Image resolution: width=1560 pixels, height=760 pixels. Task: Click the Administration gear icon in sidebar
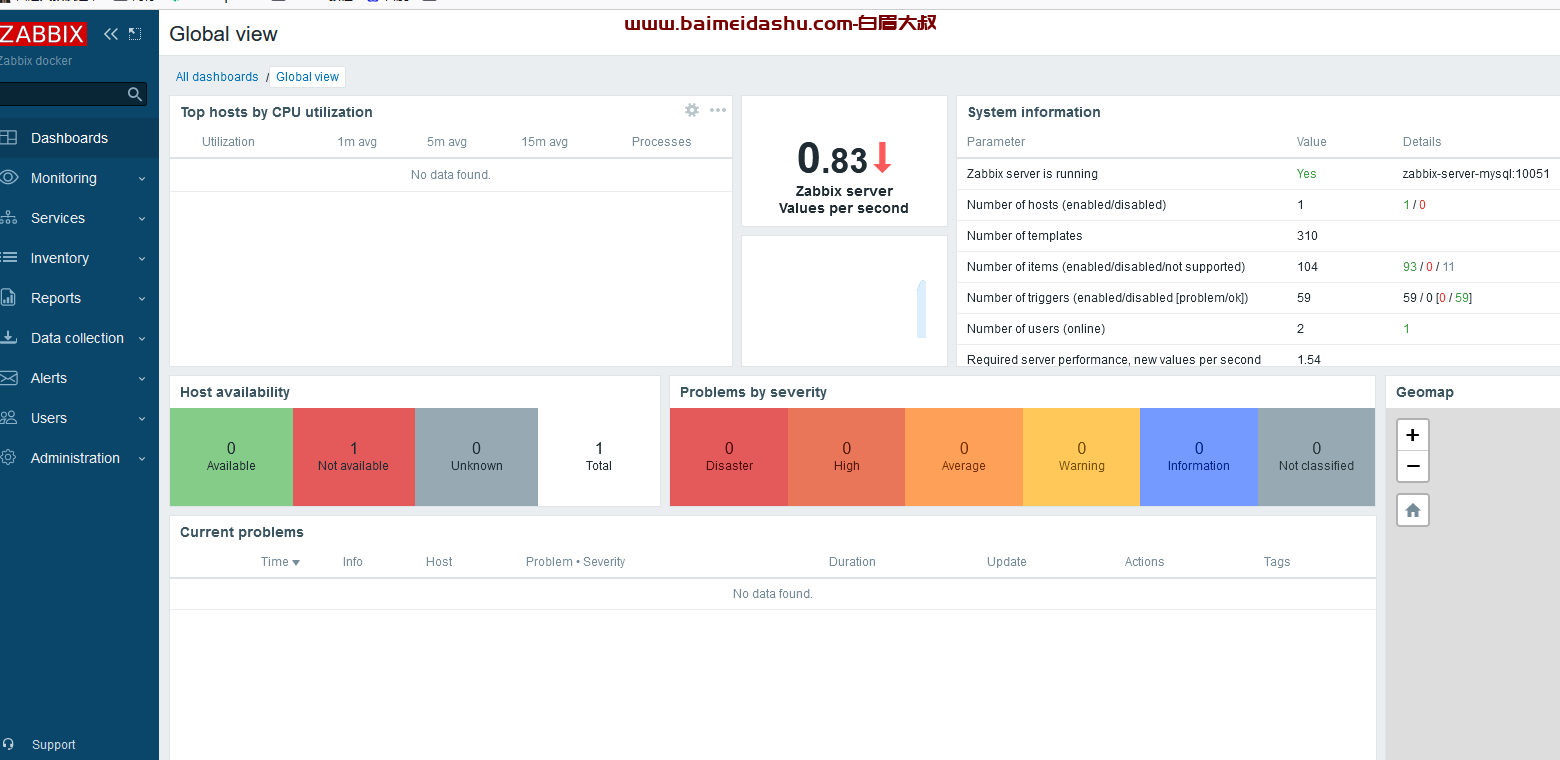point(9,458)
